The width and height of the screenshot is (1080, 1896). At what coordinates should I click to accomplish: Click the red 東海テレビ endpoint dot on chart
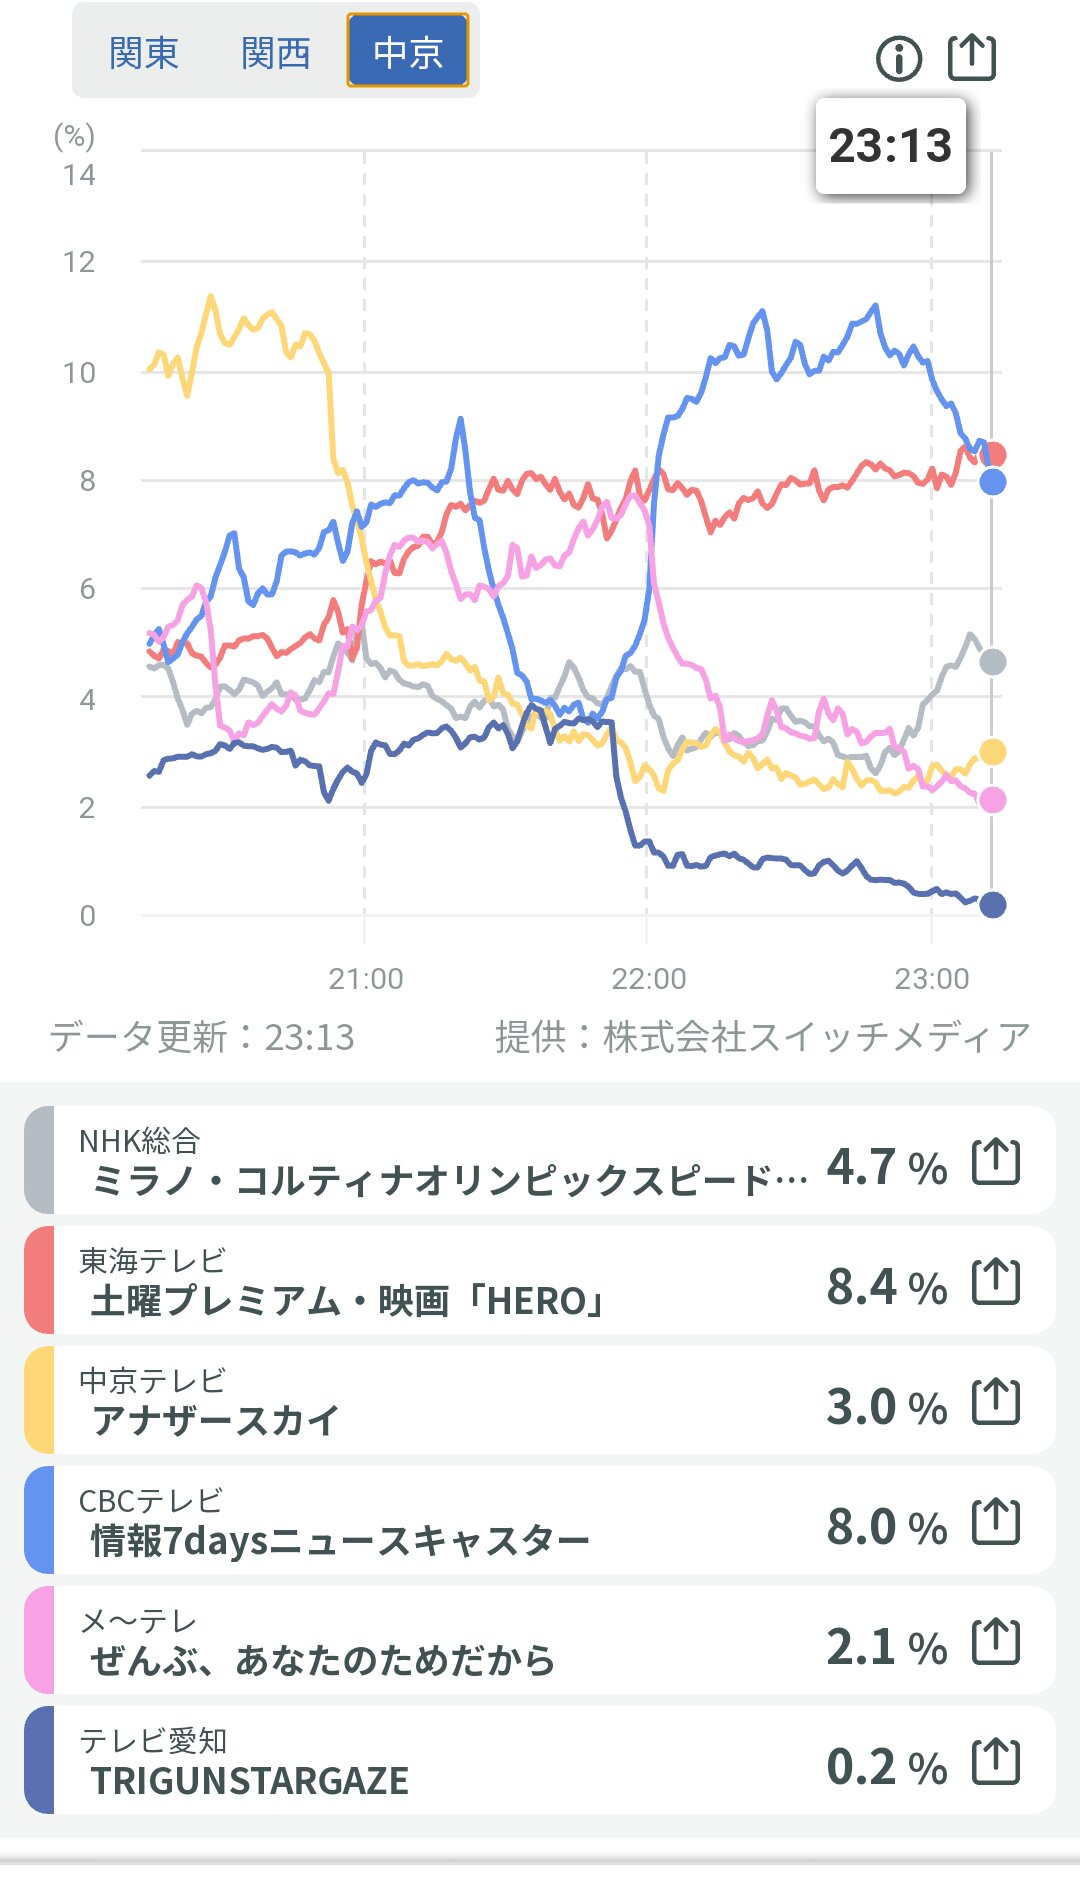coord(994,455)
